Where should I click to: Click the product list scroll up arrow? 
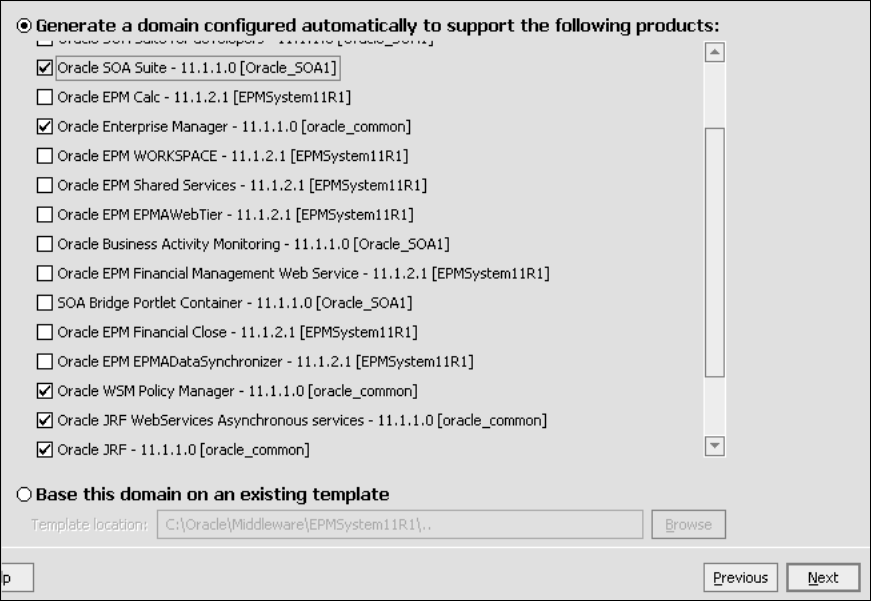click(714, 52)
